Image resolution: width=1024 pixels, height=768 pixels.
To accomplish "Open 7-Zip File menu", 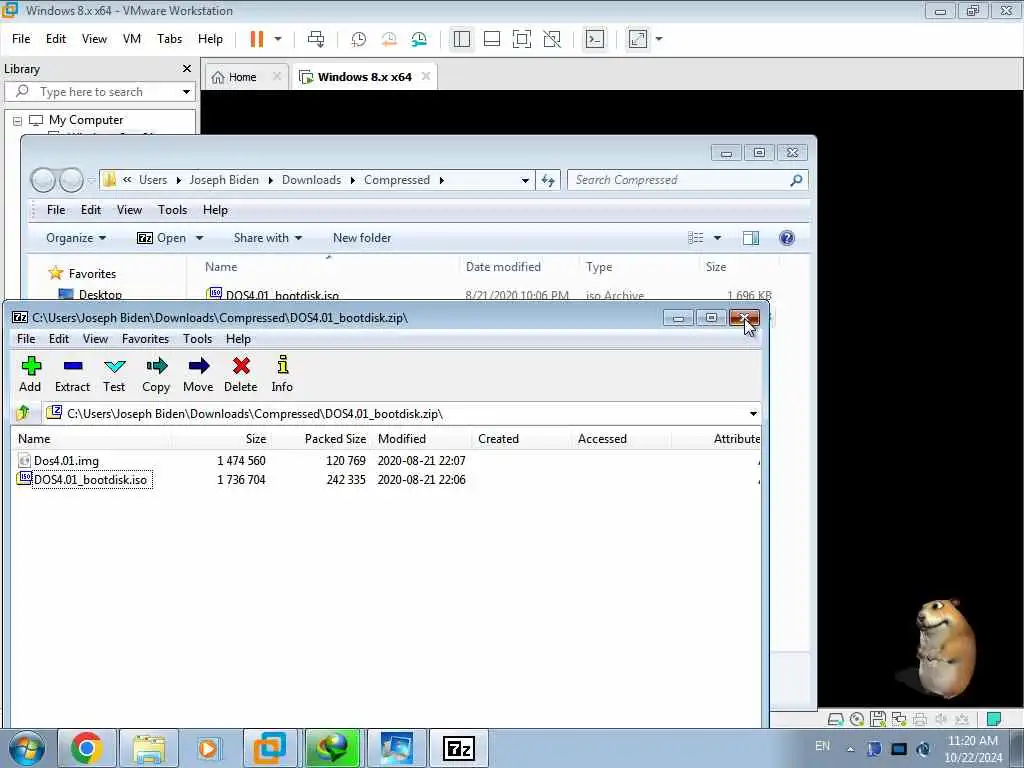I will [26, 338].
